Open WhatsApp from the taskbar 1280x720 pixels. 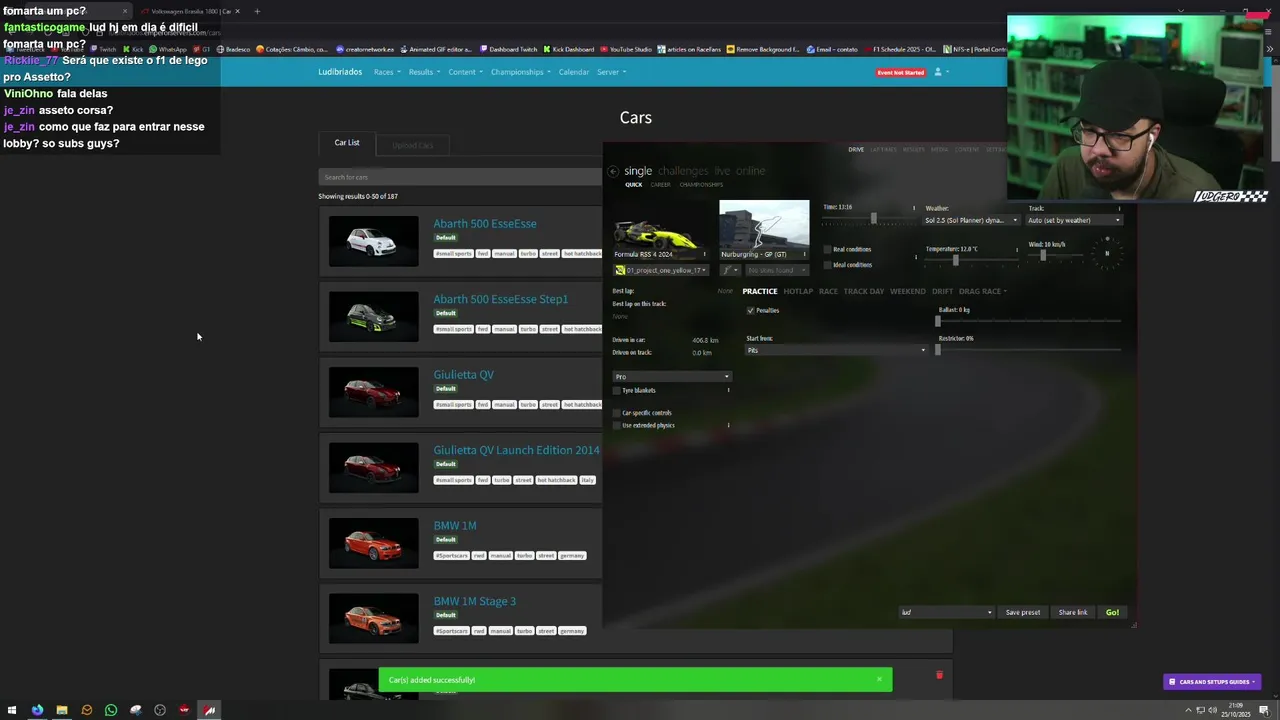click(111, 710)
